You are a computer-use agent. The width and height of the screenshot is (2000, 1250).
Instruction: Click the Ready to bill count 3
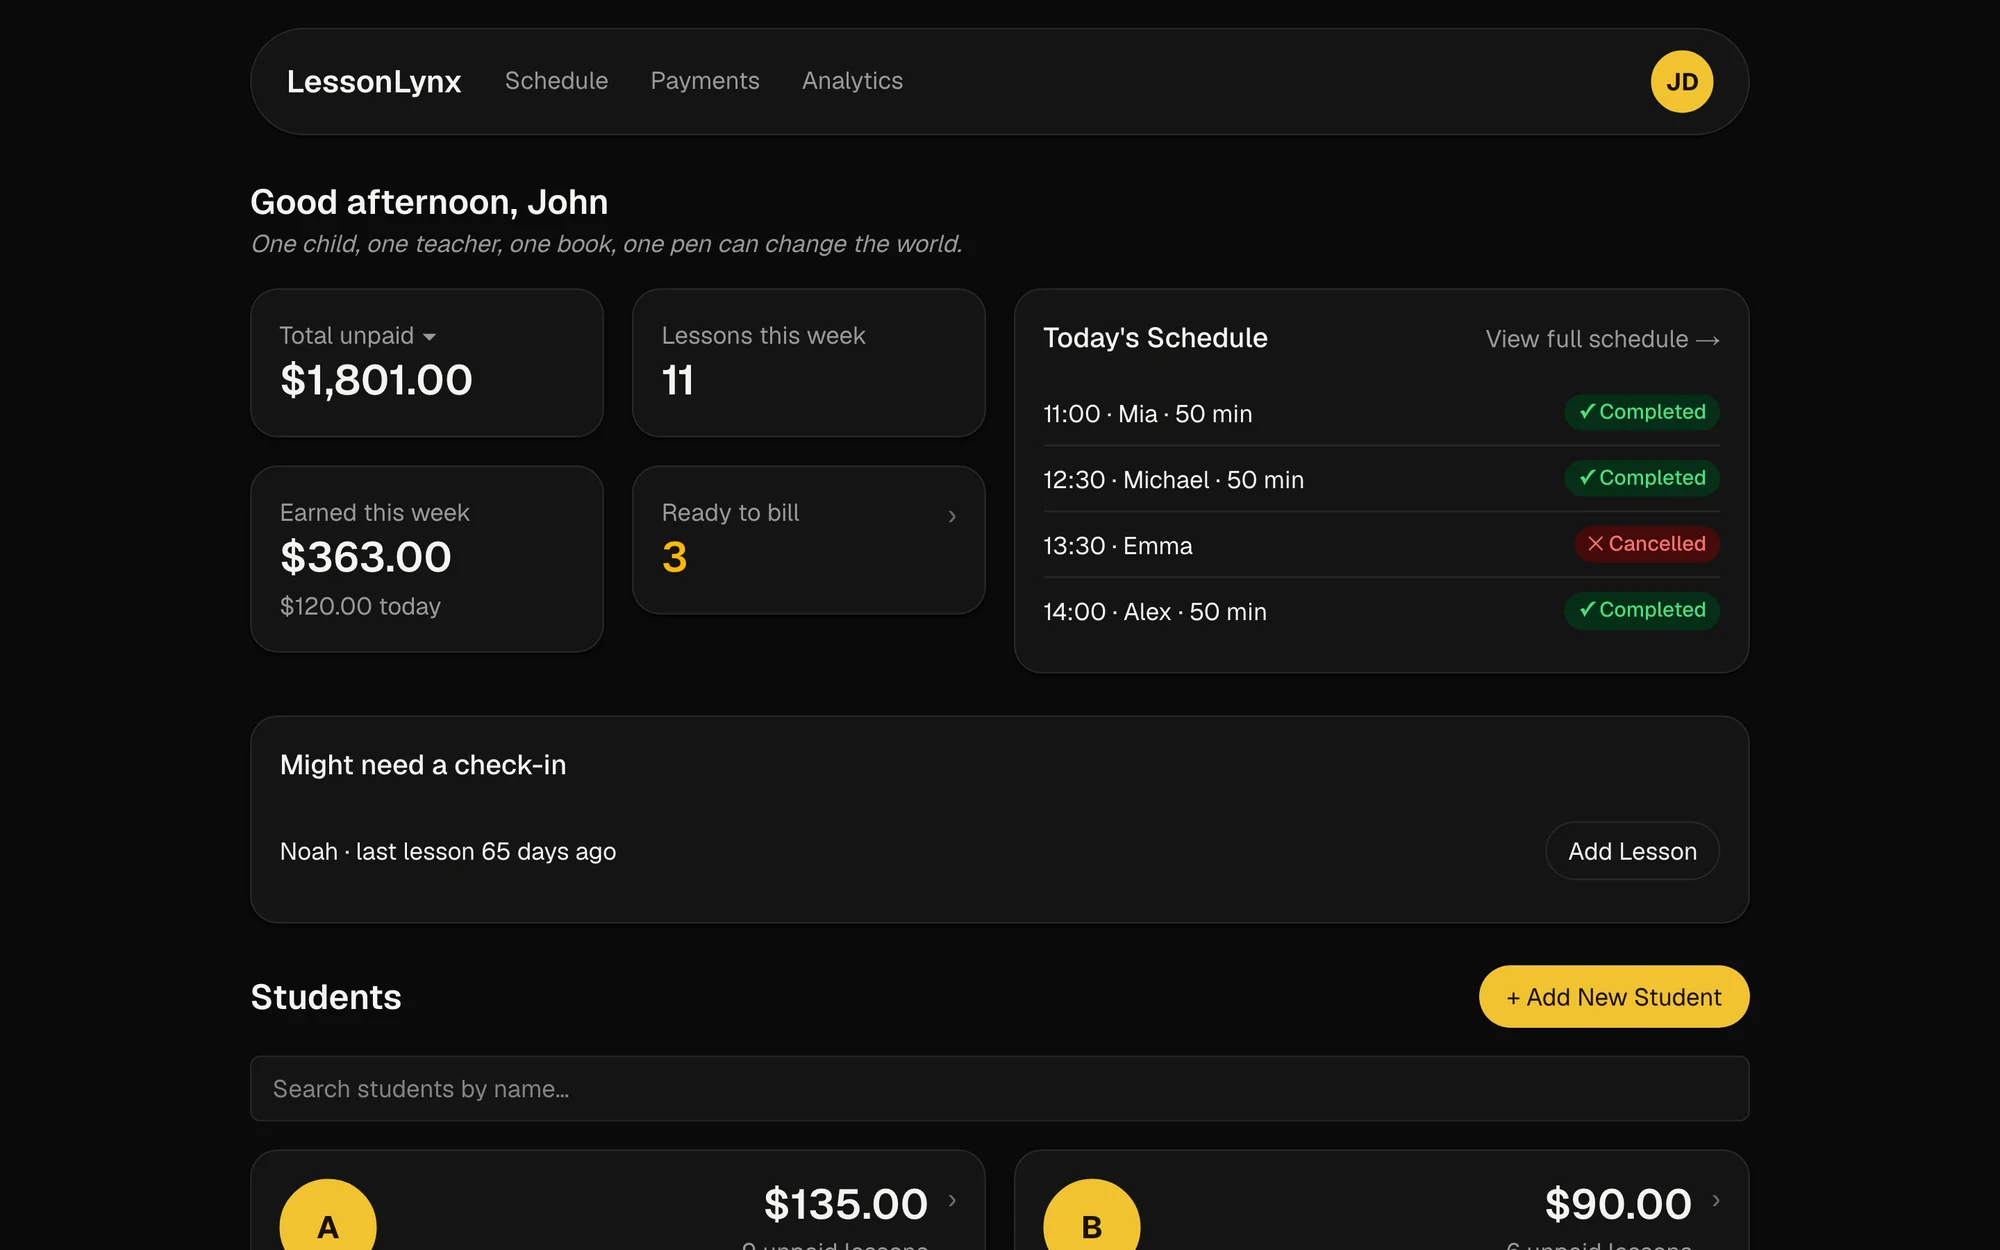[x=675, y=558]
